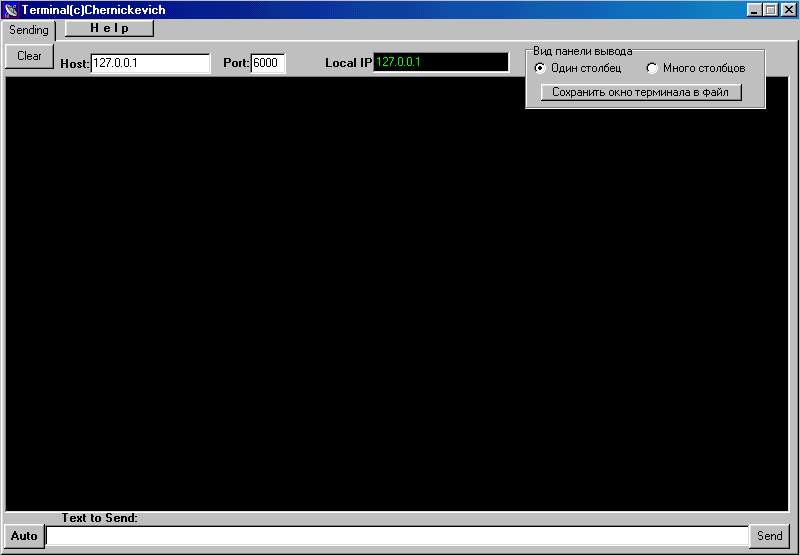Select the 'Один столбец' radio option
The width and height of the screenshot is (800, 555).
pyautogui.click(x=541, y=68)
